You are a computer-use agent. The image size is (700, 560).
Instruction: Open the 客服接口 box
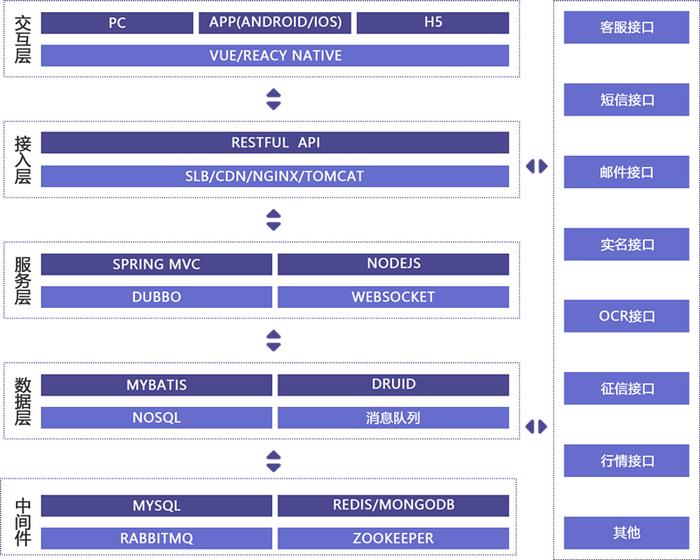626,27
